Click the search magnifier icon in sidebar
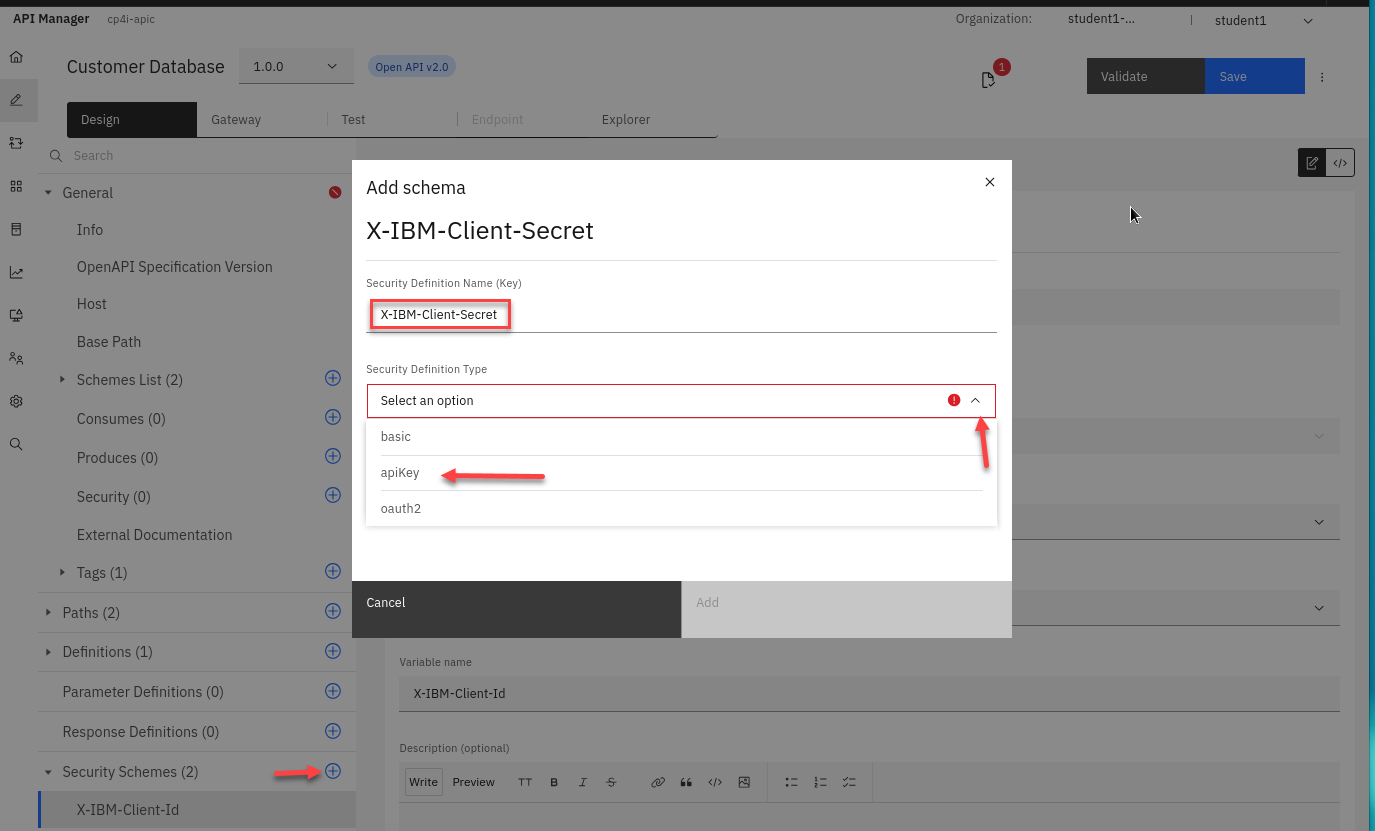This screenshot has width=1375, height=831. [x=16, y=444]
